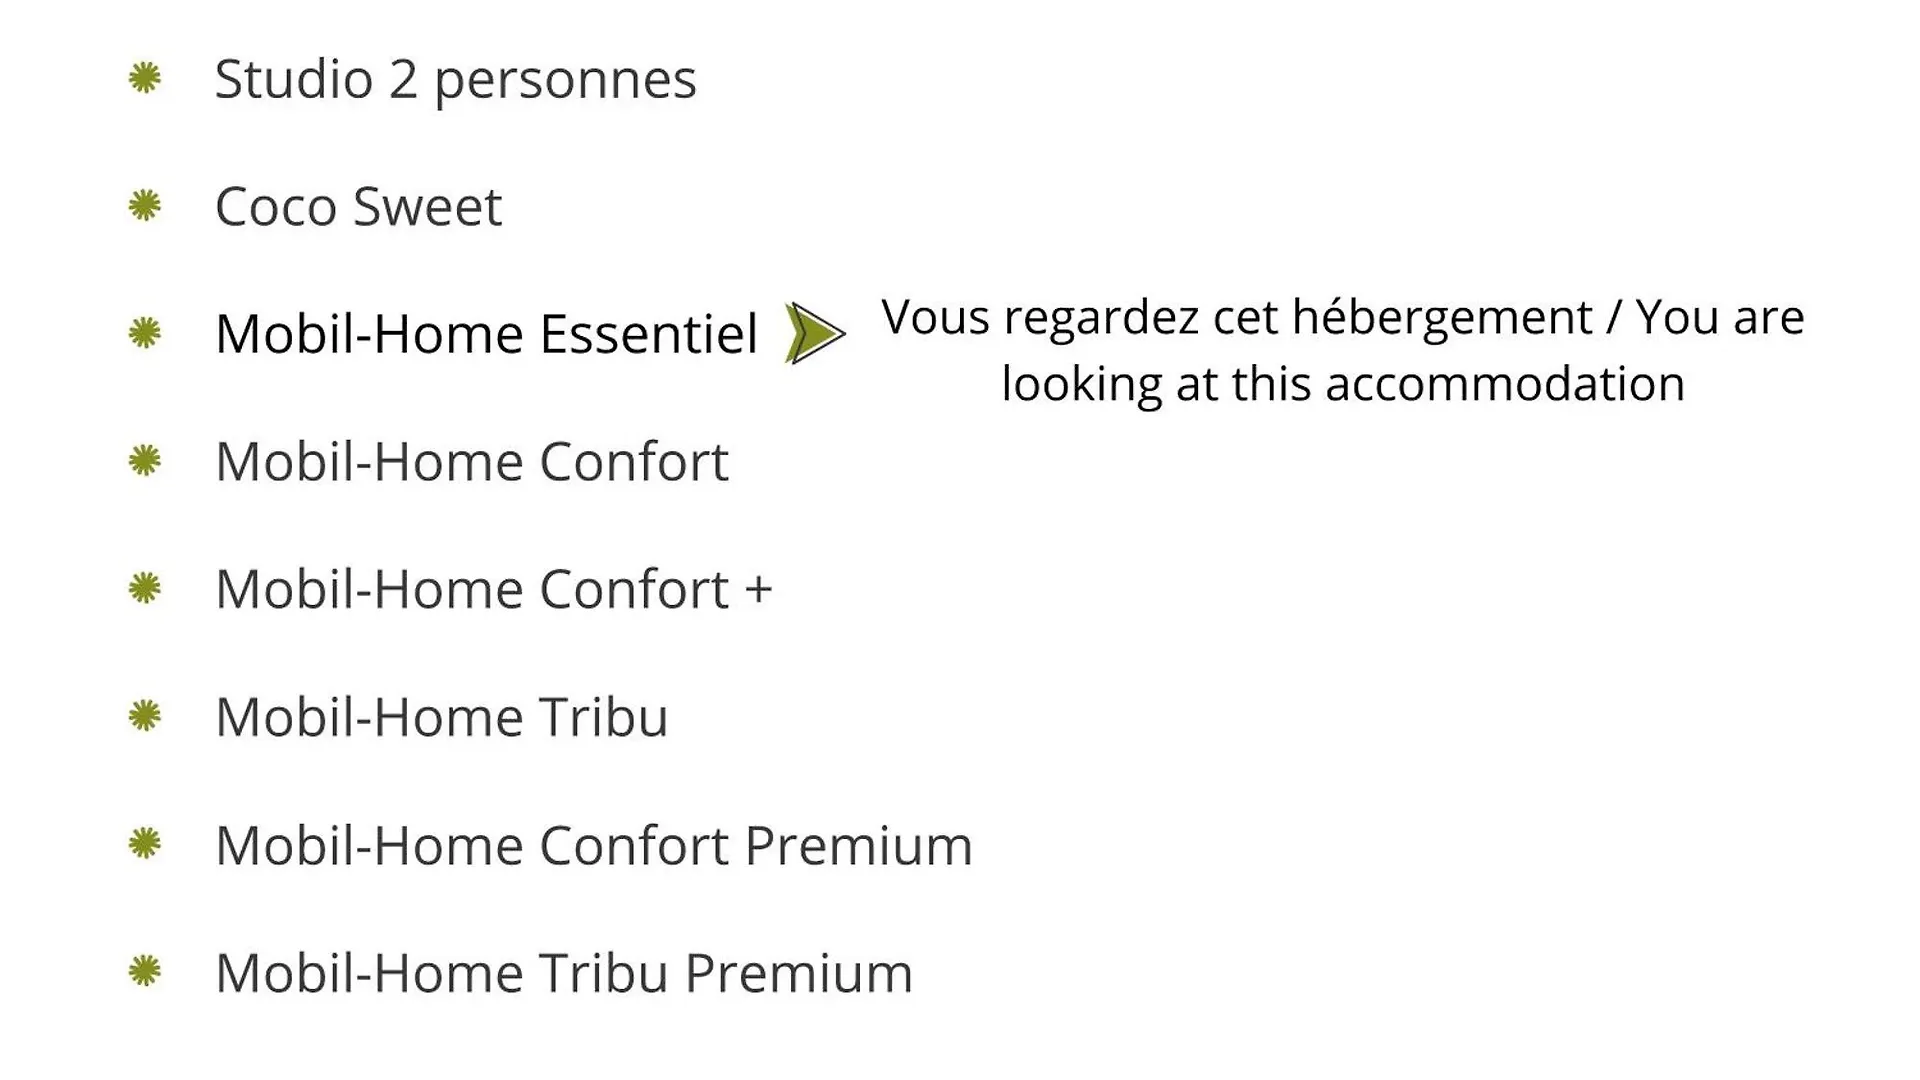
Task: Click the star bullet beside Coco Sweet
Action: pyautogui.click(x=145, y=206)
